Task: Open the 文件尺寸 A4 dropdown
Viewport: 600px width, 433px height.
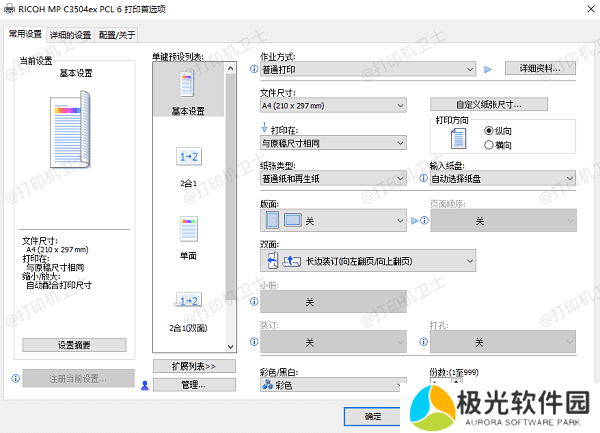Action: pos(331,105)
